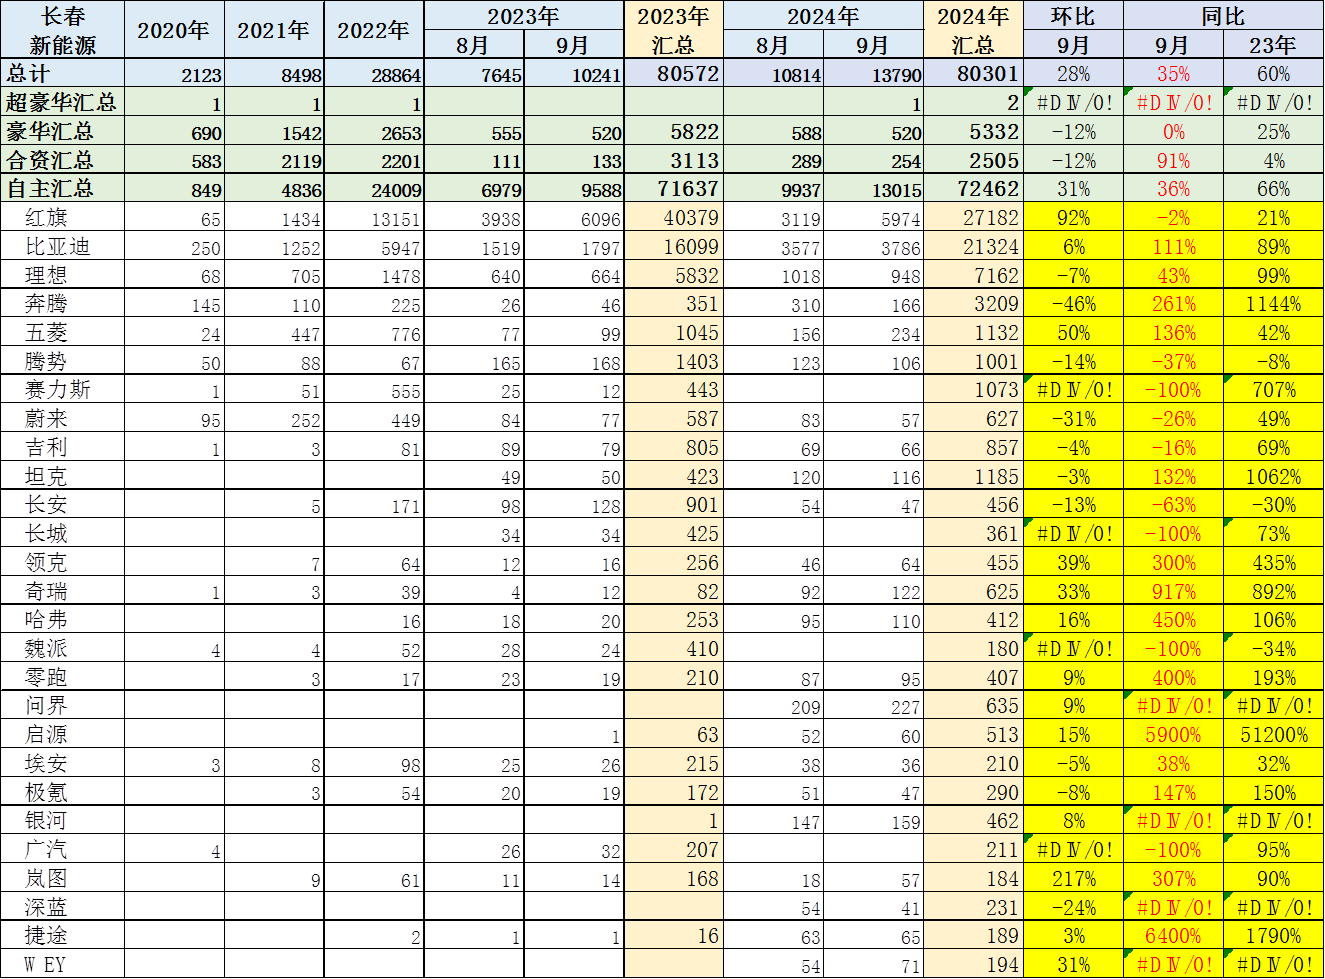Screen dimensions: 1325x979
Task: Click the 28864 cell in 总计 row
Action: (373, 75)
